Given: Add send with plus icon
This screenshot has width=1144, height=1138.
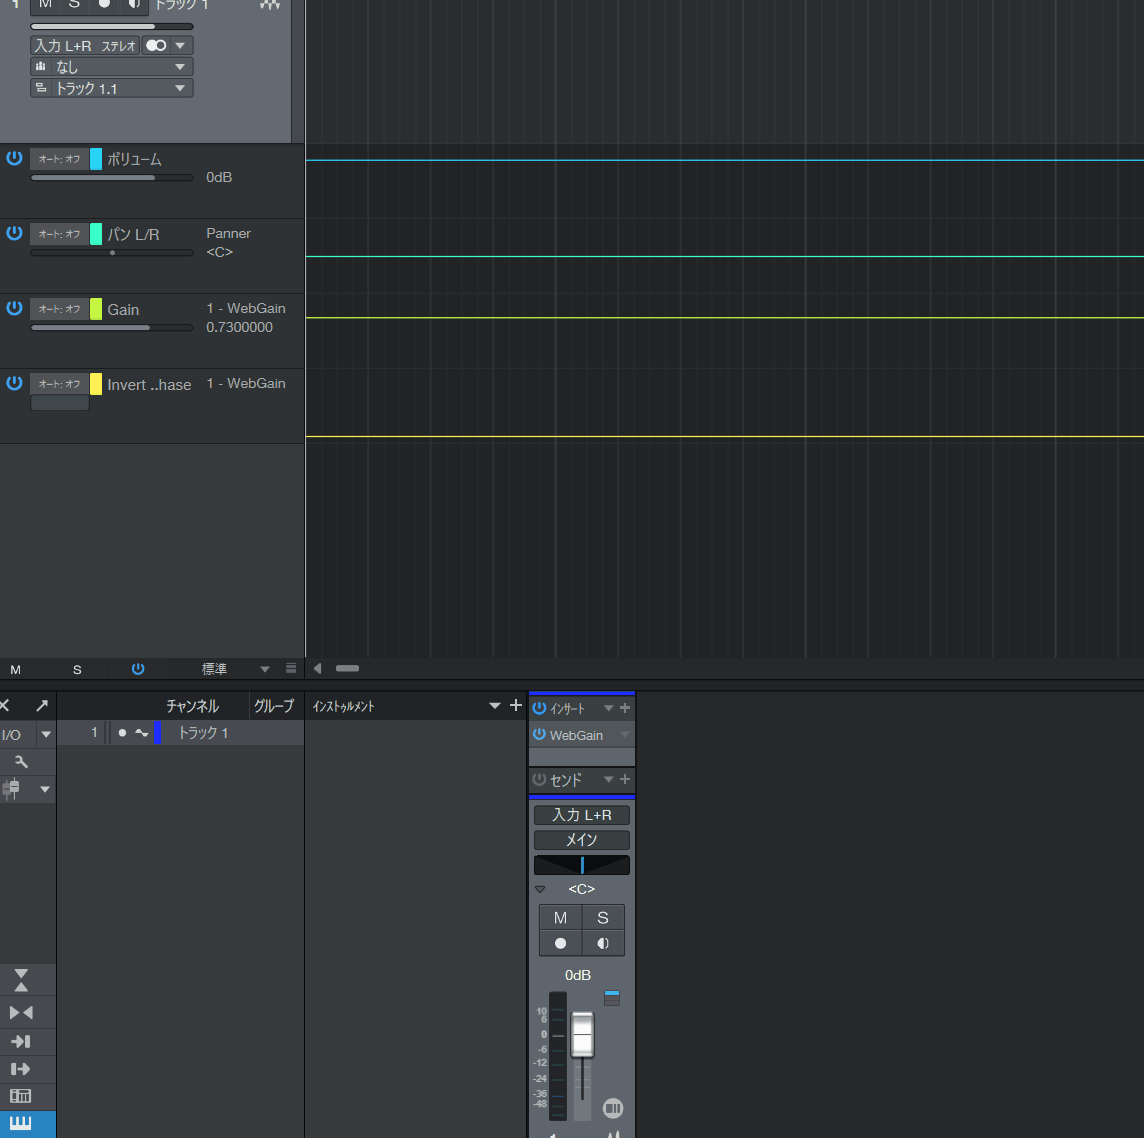Looking at the screenshot, I should pos(625,780).
